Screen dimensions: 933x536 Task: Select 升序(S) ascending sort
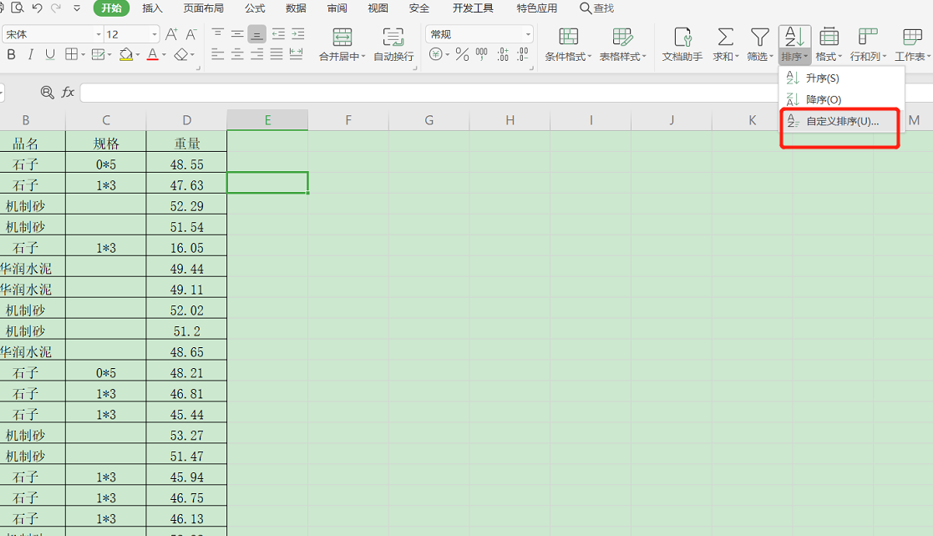(x=841, y=78)
